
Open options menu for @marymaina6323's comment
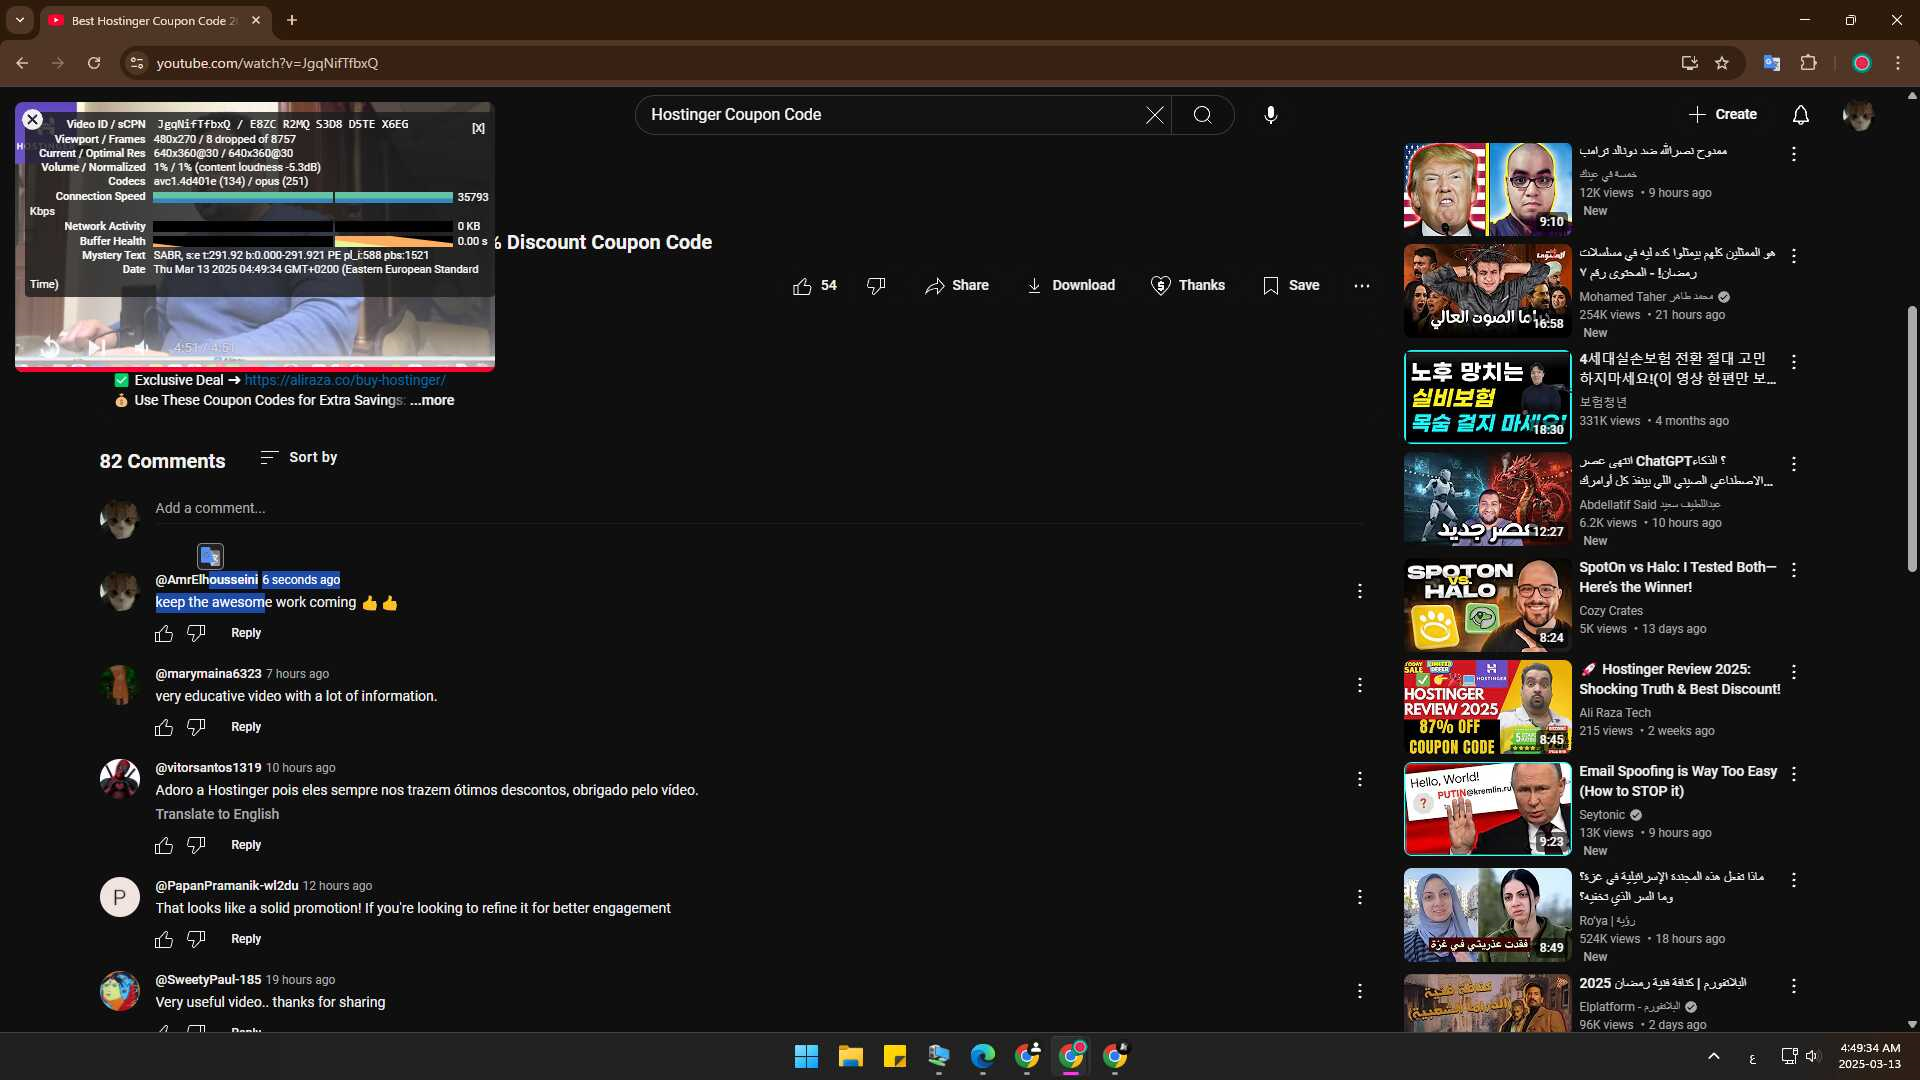1359,685
